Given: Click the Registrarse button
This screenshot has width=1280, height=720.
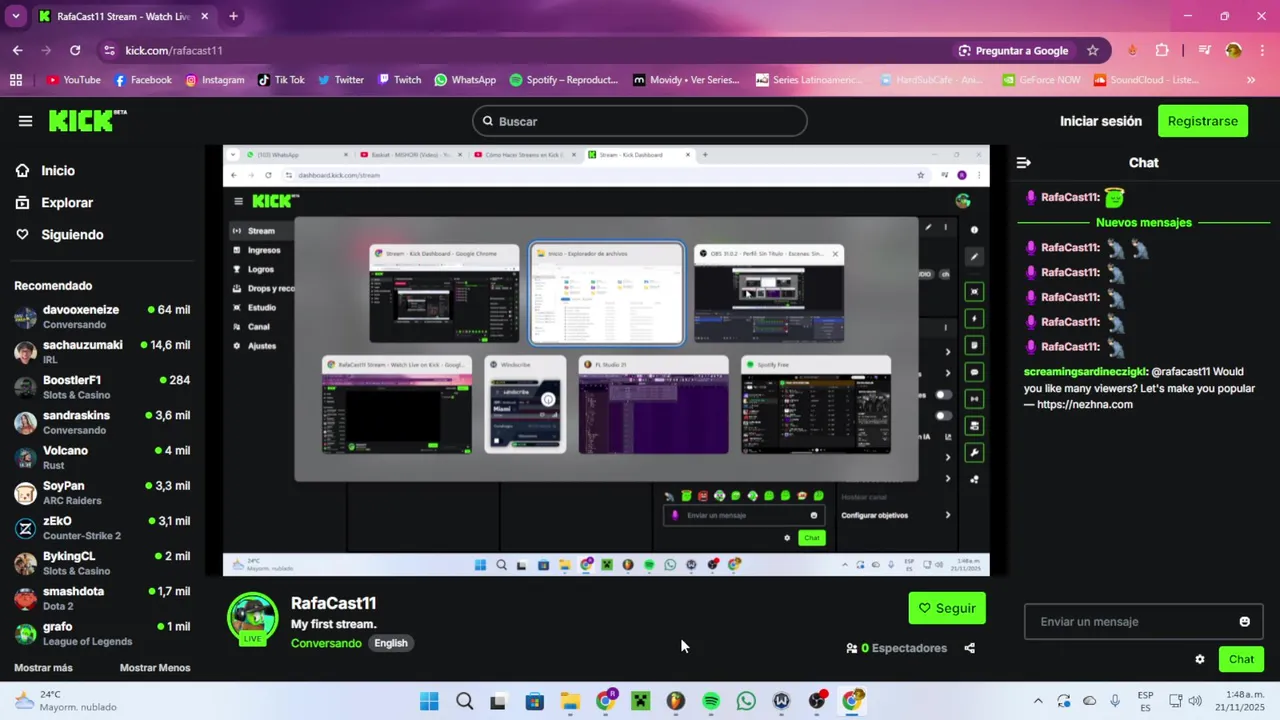Looking at the screenshot, I should 1202,121.
